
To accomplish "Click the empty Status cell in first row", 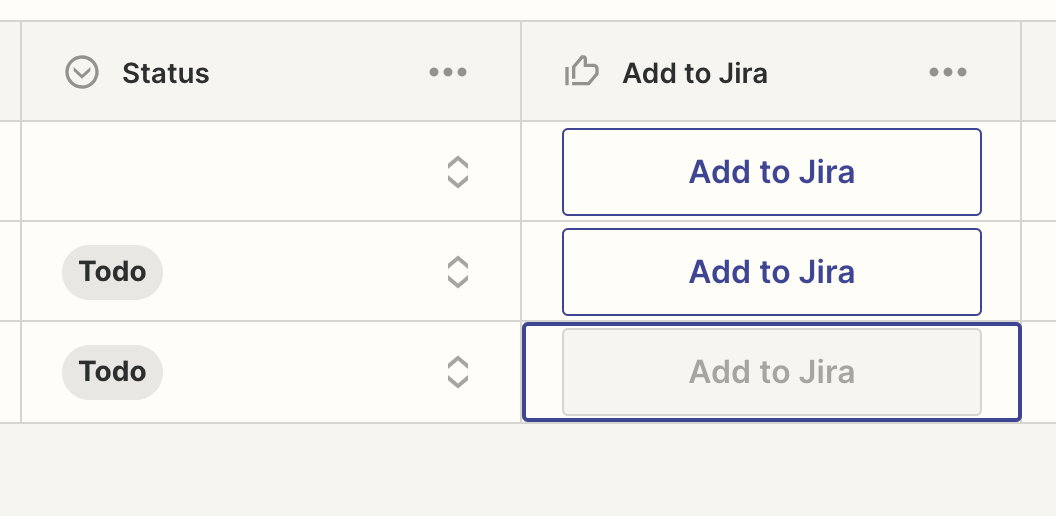I will [230, 172].
